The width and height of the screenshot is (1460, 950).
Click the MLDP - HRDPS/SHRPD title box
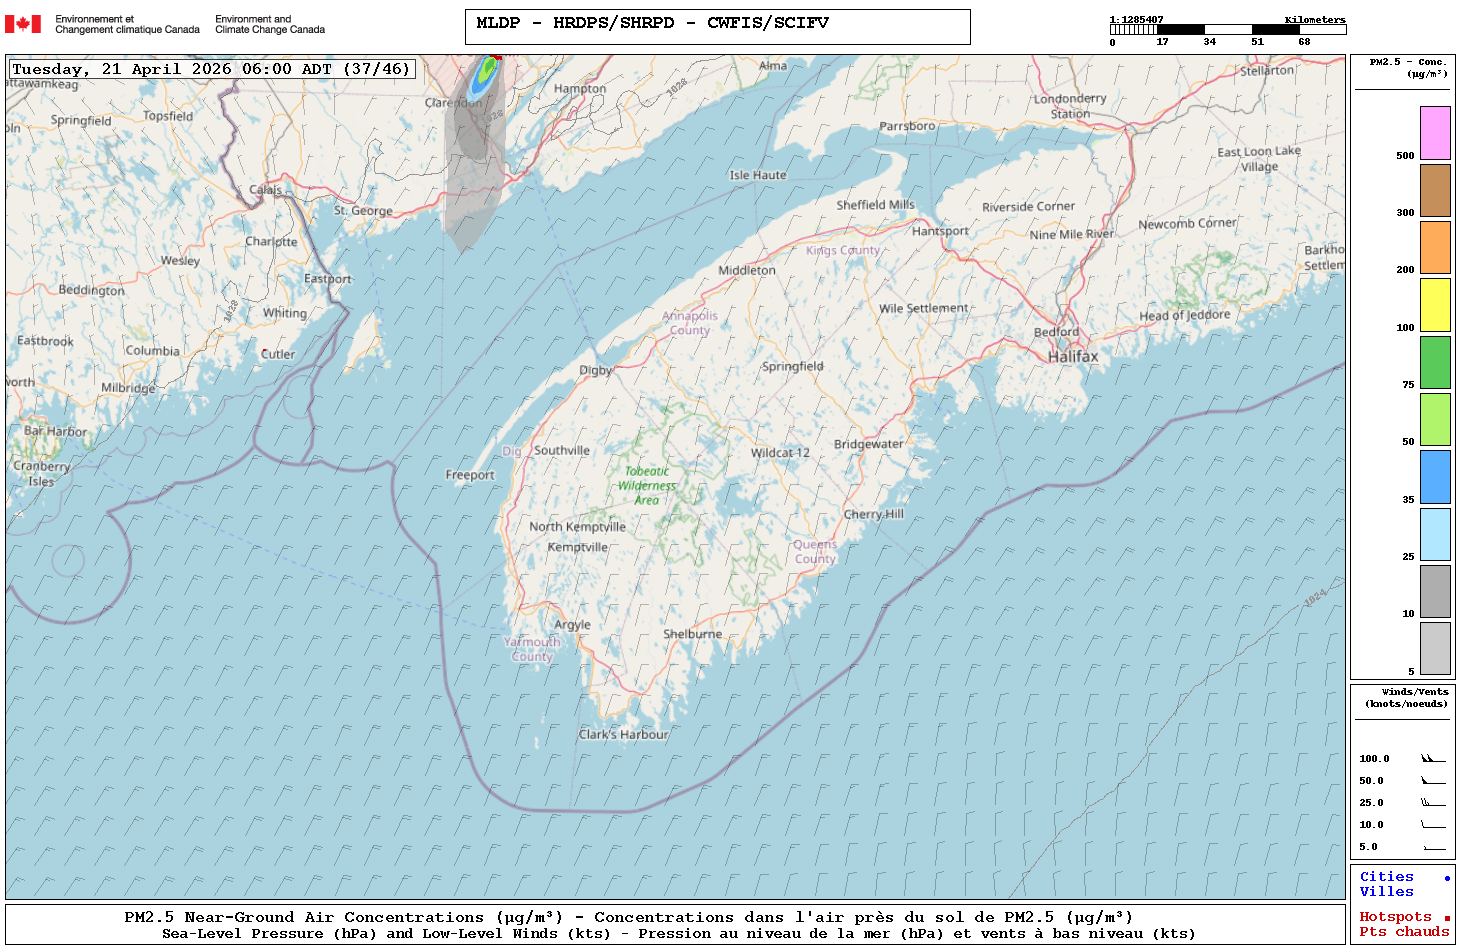tap(717, 27)
